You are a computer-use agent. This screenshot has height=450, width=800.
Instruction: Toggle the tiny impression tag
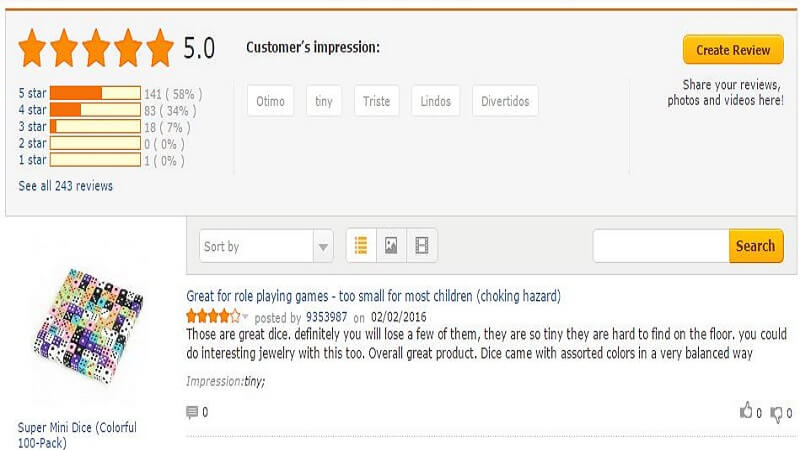pyautogui.click(x=323, y=101)
